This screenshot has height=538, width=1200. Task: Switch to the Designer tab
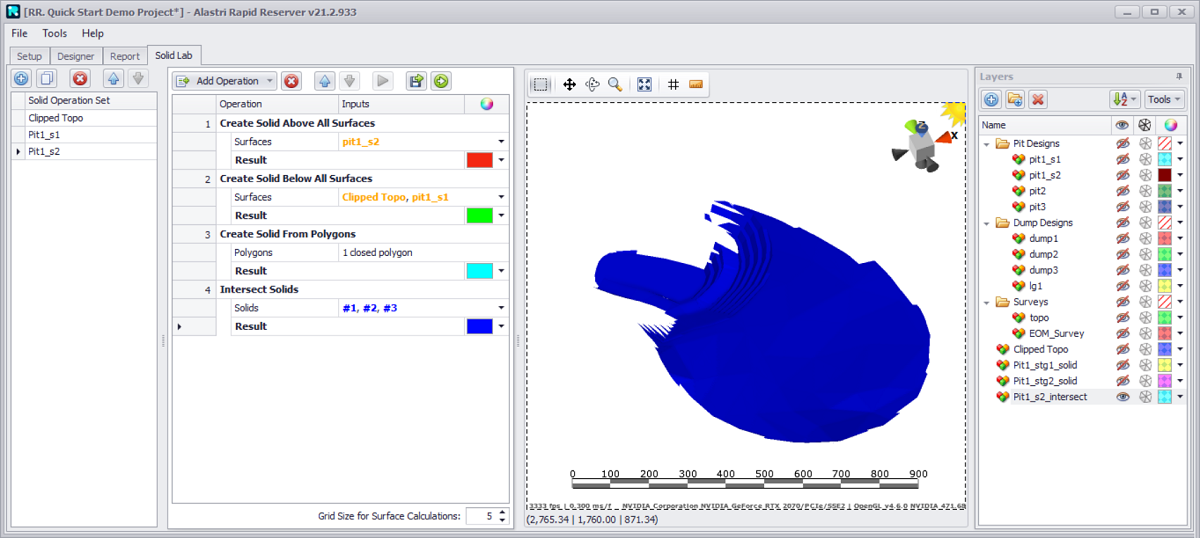tap(75, 57)
